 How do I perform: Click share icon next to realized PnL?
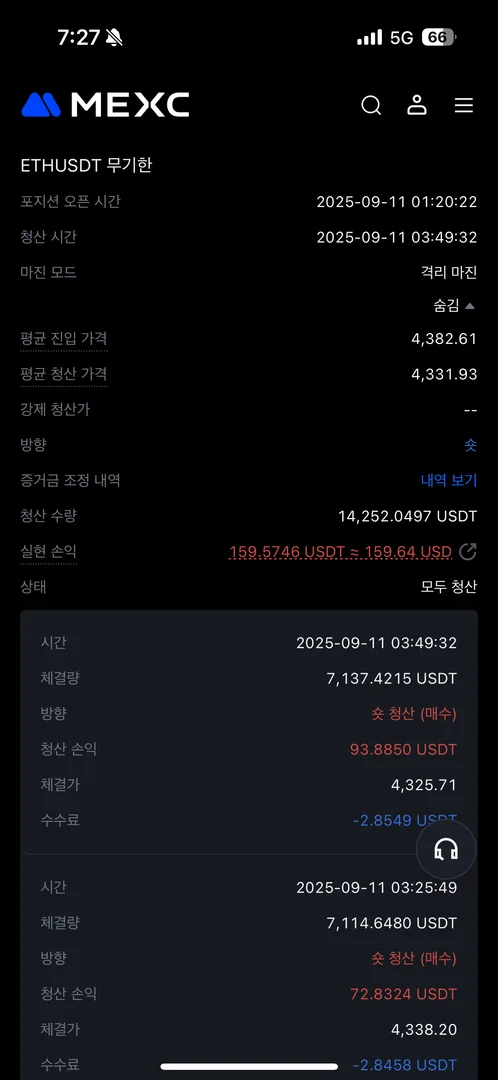coord(468,551)
